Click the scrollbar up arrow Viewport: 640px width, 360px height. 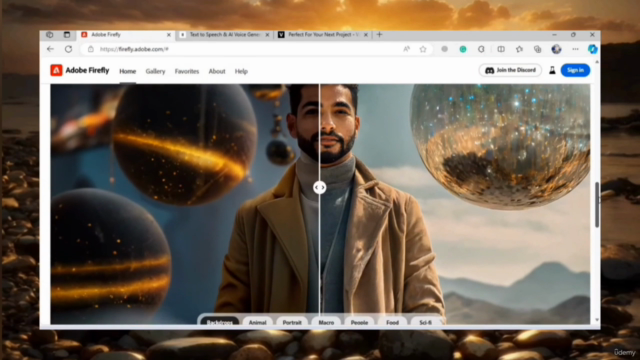[x=597, y=62]
